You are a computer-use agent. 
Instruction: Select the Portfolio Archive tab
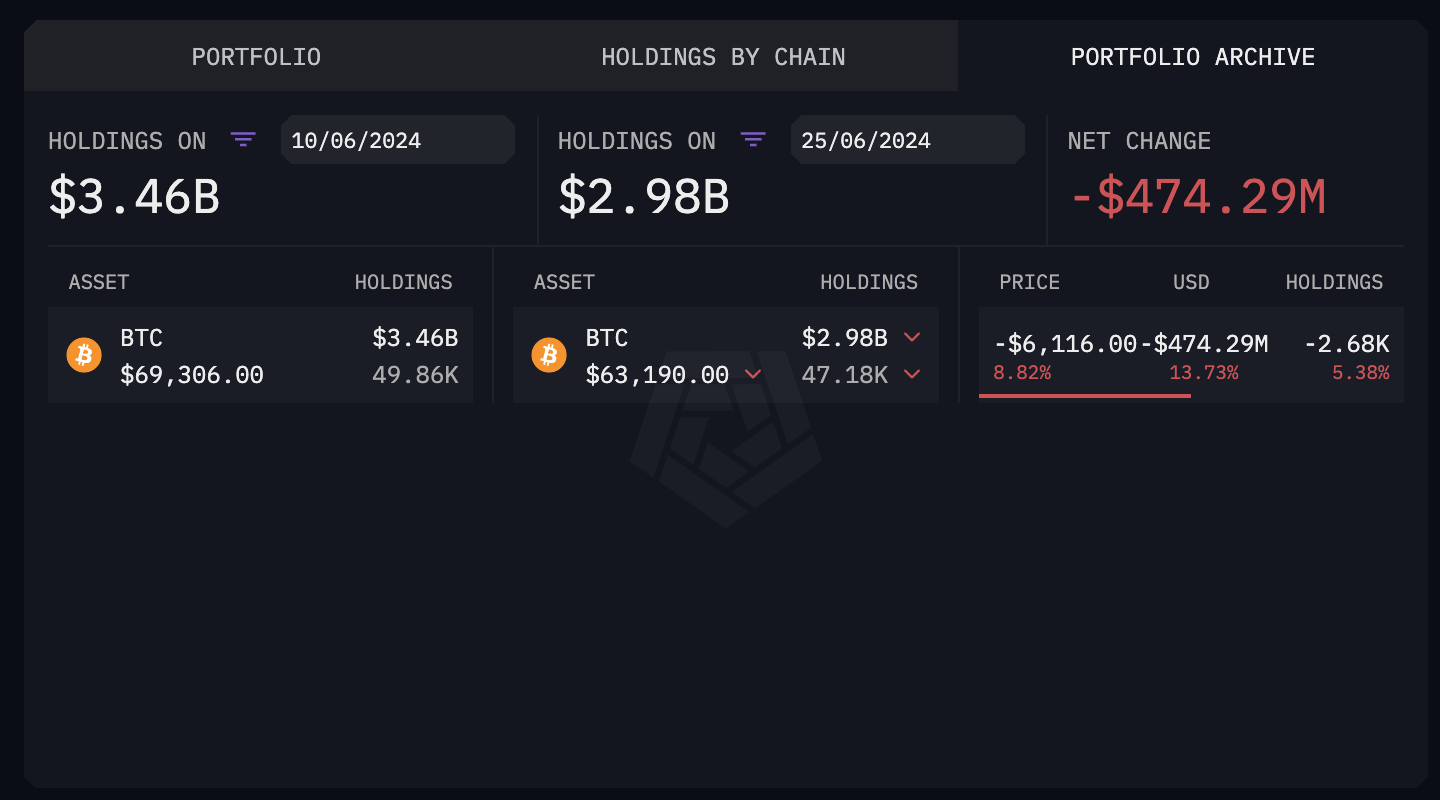(x=1192, y=57)
